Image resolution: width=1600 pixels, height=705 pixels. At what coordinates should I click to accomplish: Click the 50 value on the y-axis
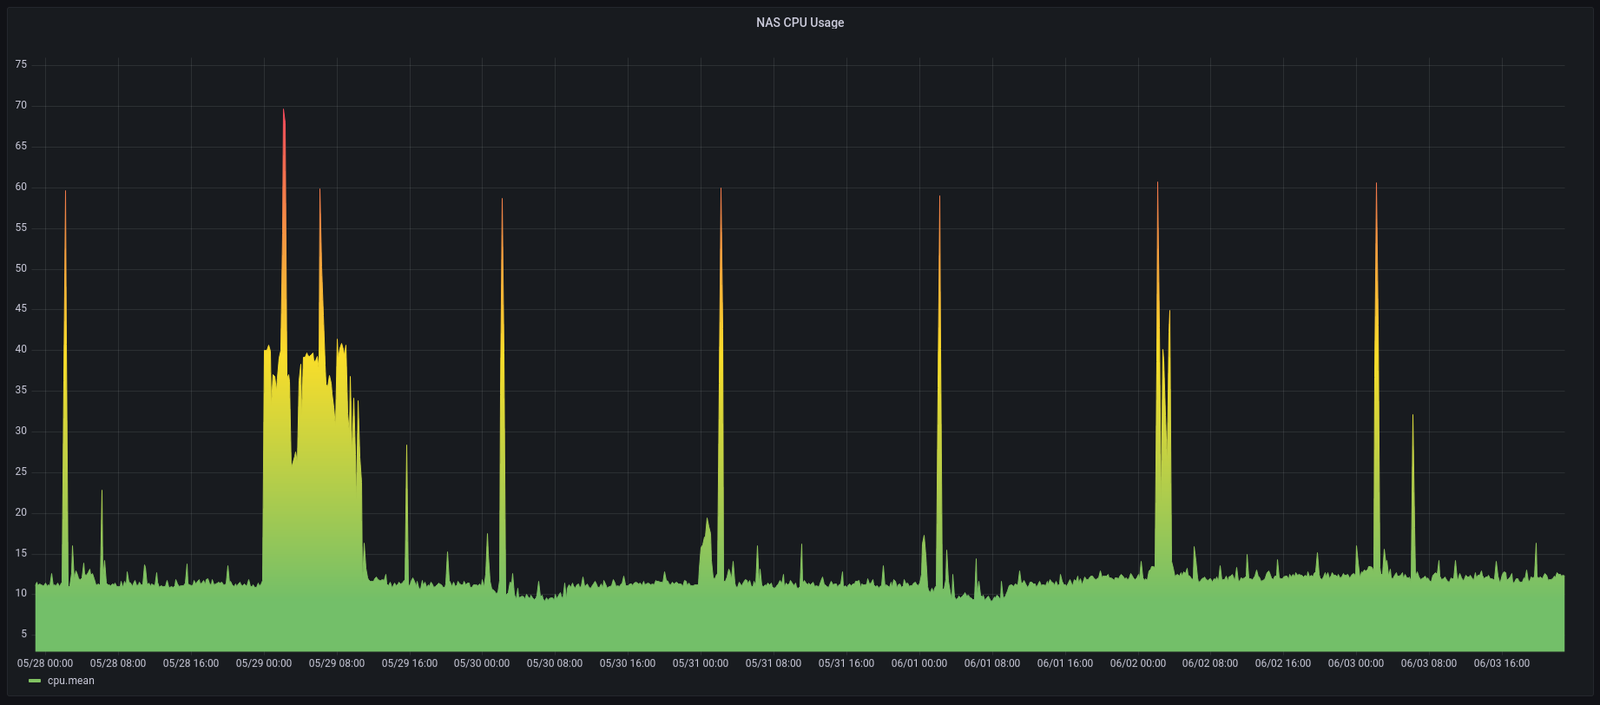point(21,268)
